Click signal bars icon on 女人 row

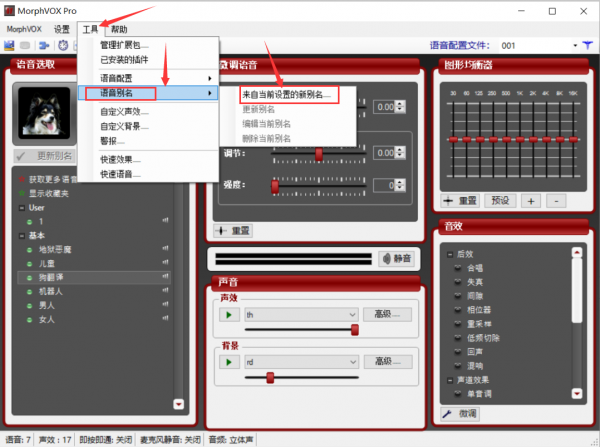(165, 318)
